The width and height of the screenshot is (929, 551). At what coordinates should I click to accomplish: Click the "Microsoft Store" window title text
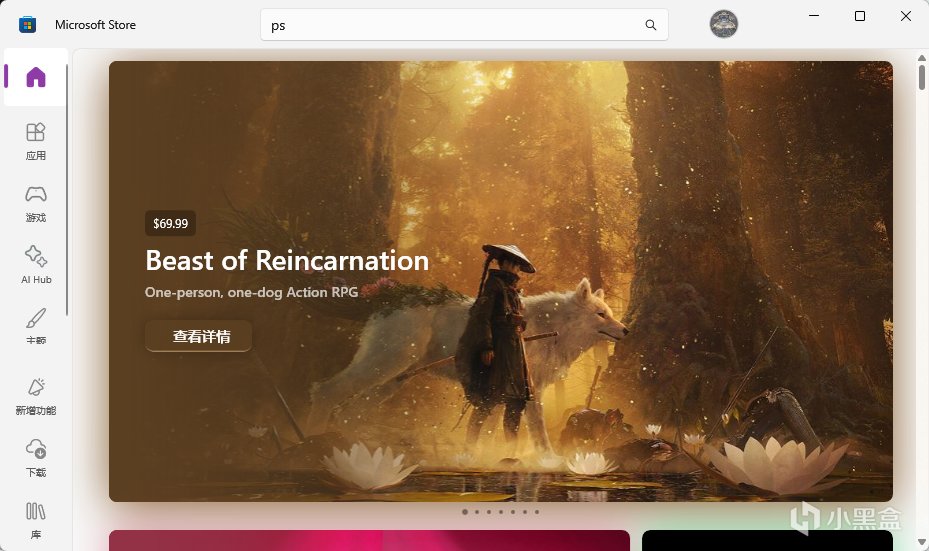95,25
